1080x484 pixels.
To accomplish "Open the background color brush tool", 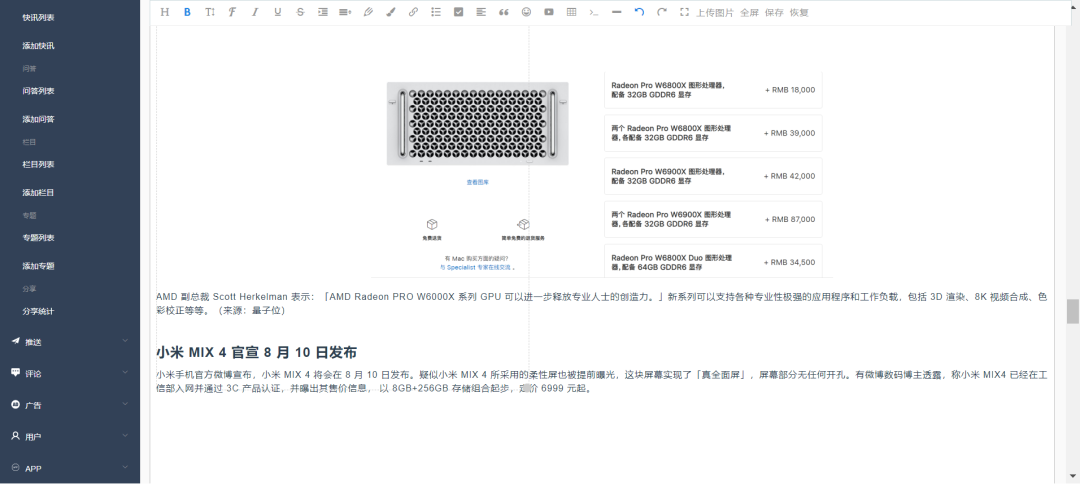I will [391, 12].
